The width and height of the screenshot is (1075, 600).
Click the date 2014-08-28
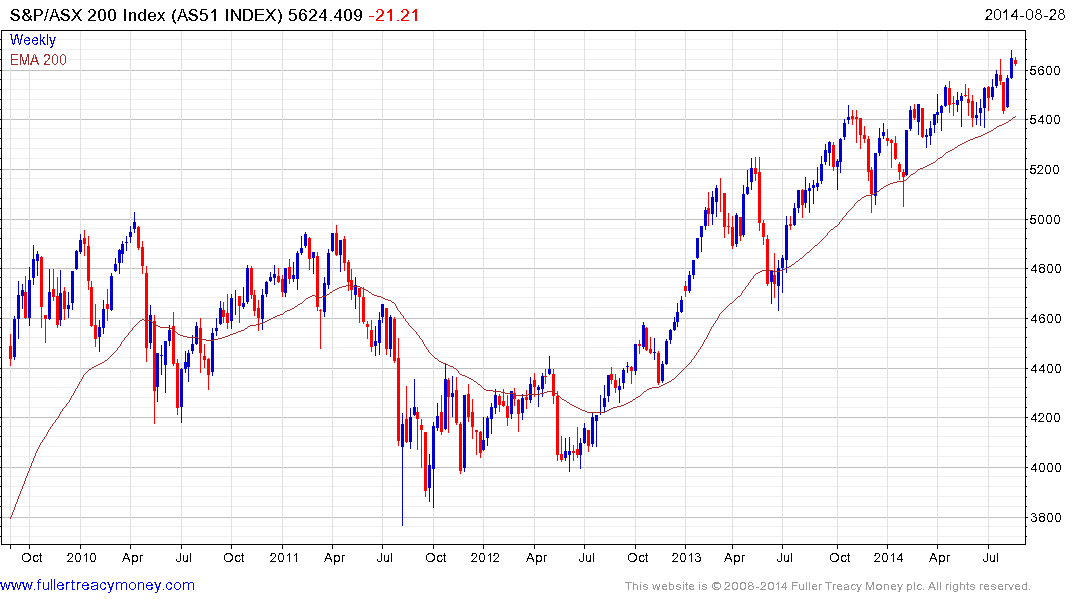(1024, 15)
